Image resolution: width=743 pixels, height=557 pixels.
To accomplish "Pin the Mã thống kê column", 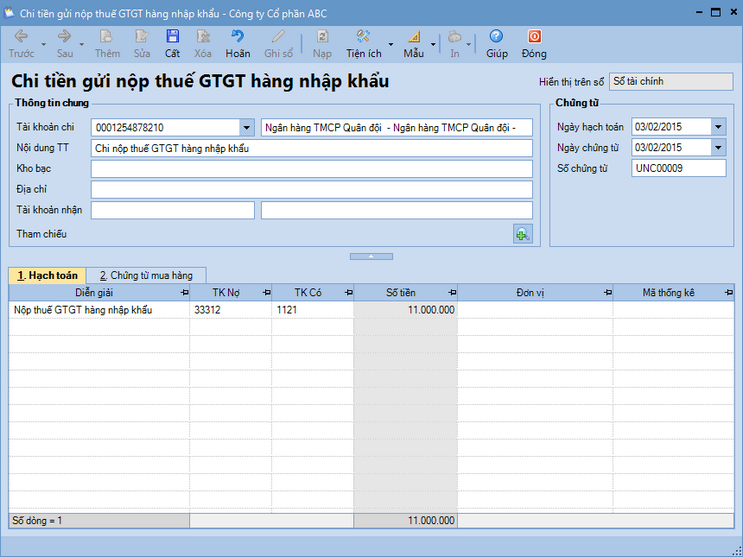I will pos(729,293).
